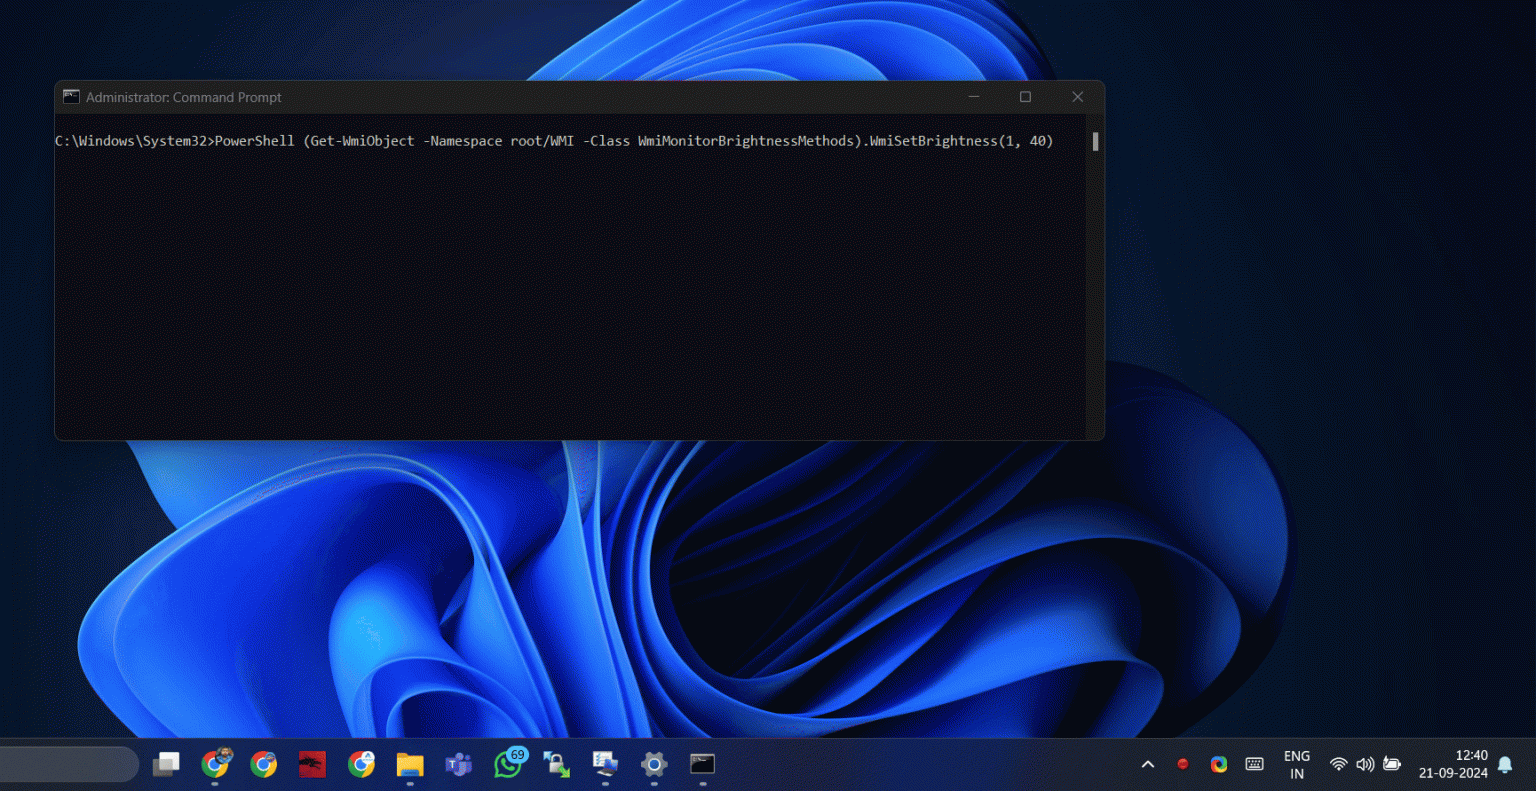
Task: Open the Command Prompt taskbar icon
Action: point(701,764)
